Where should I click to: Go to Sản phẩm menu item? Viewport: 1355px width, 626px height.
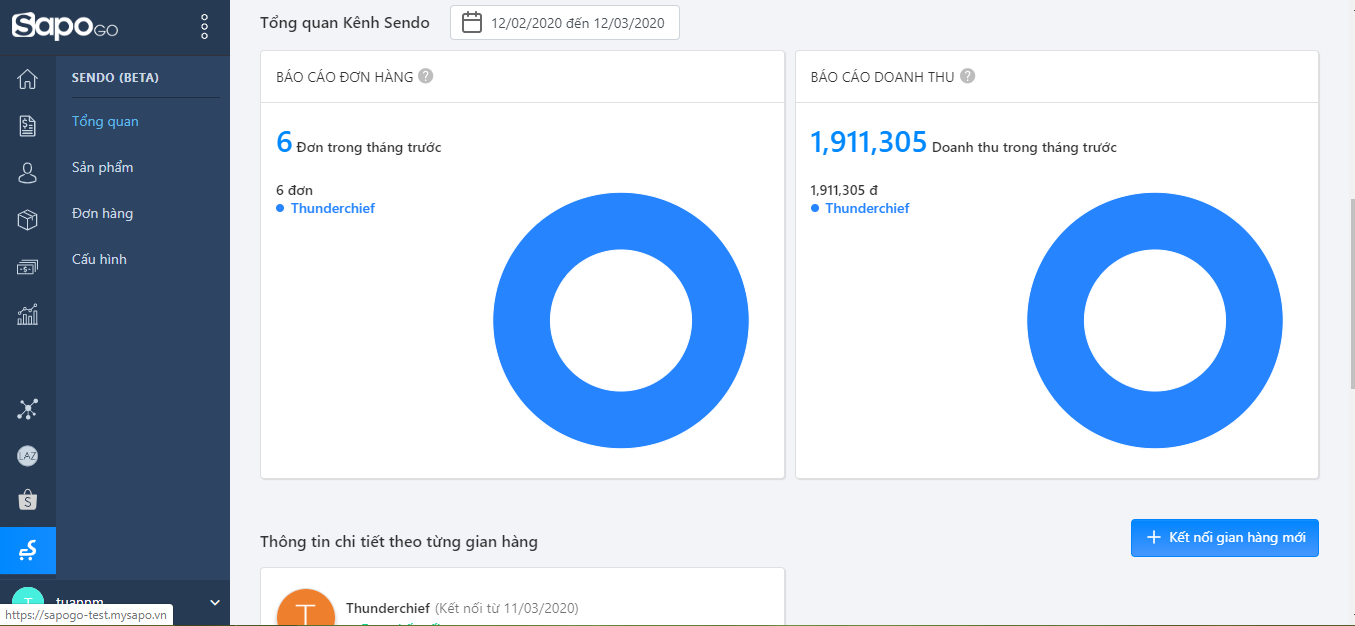(x=103, y=167)
